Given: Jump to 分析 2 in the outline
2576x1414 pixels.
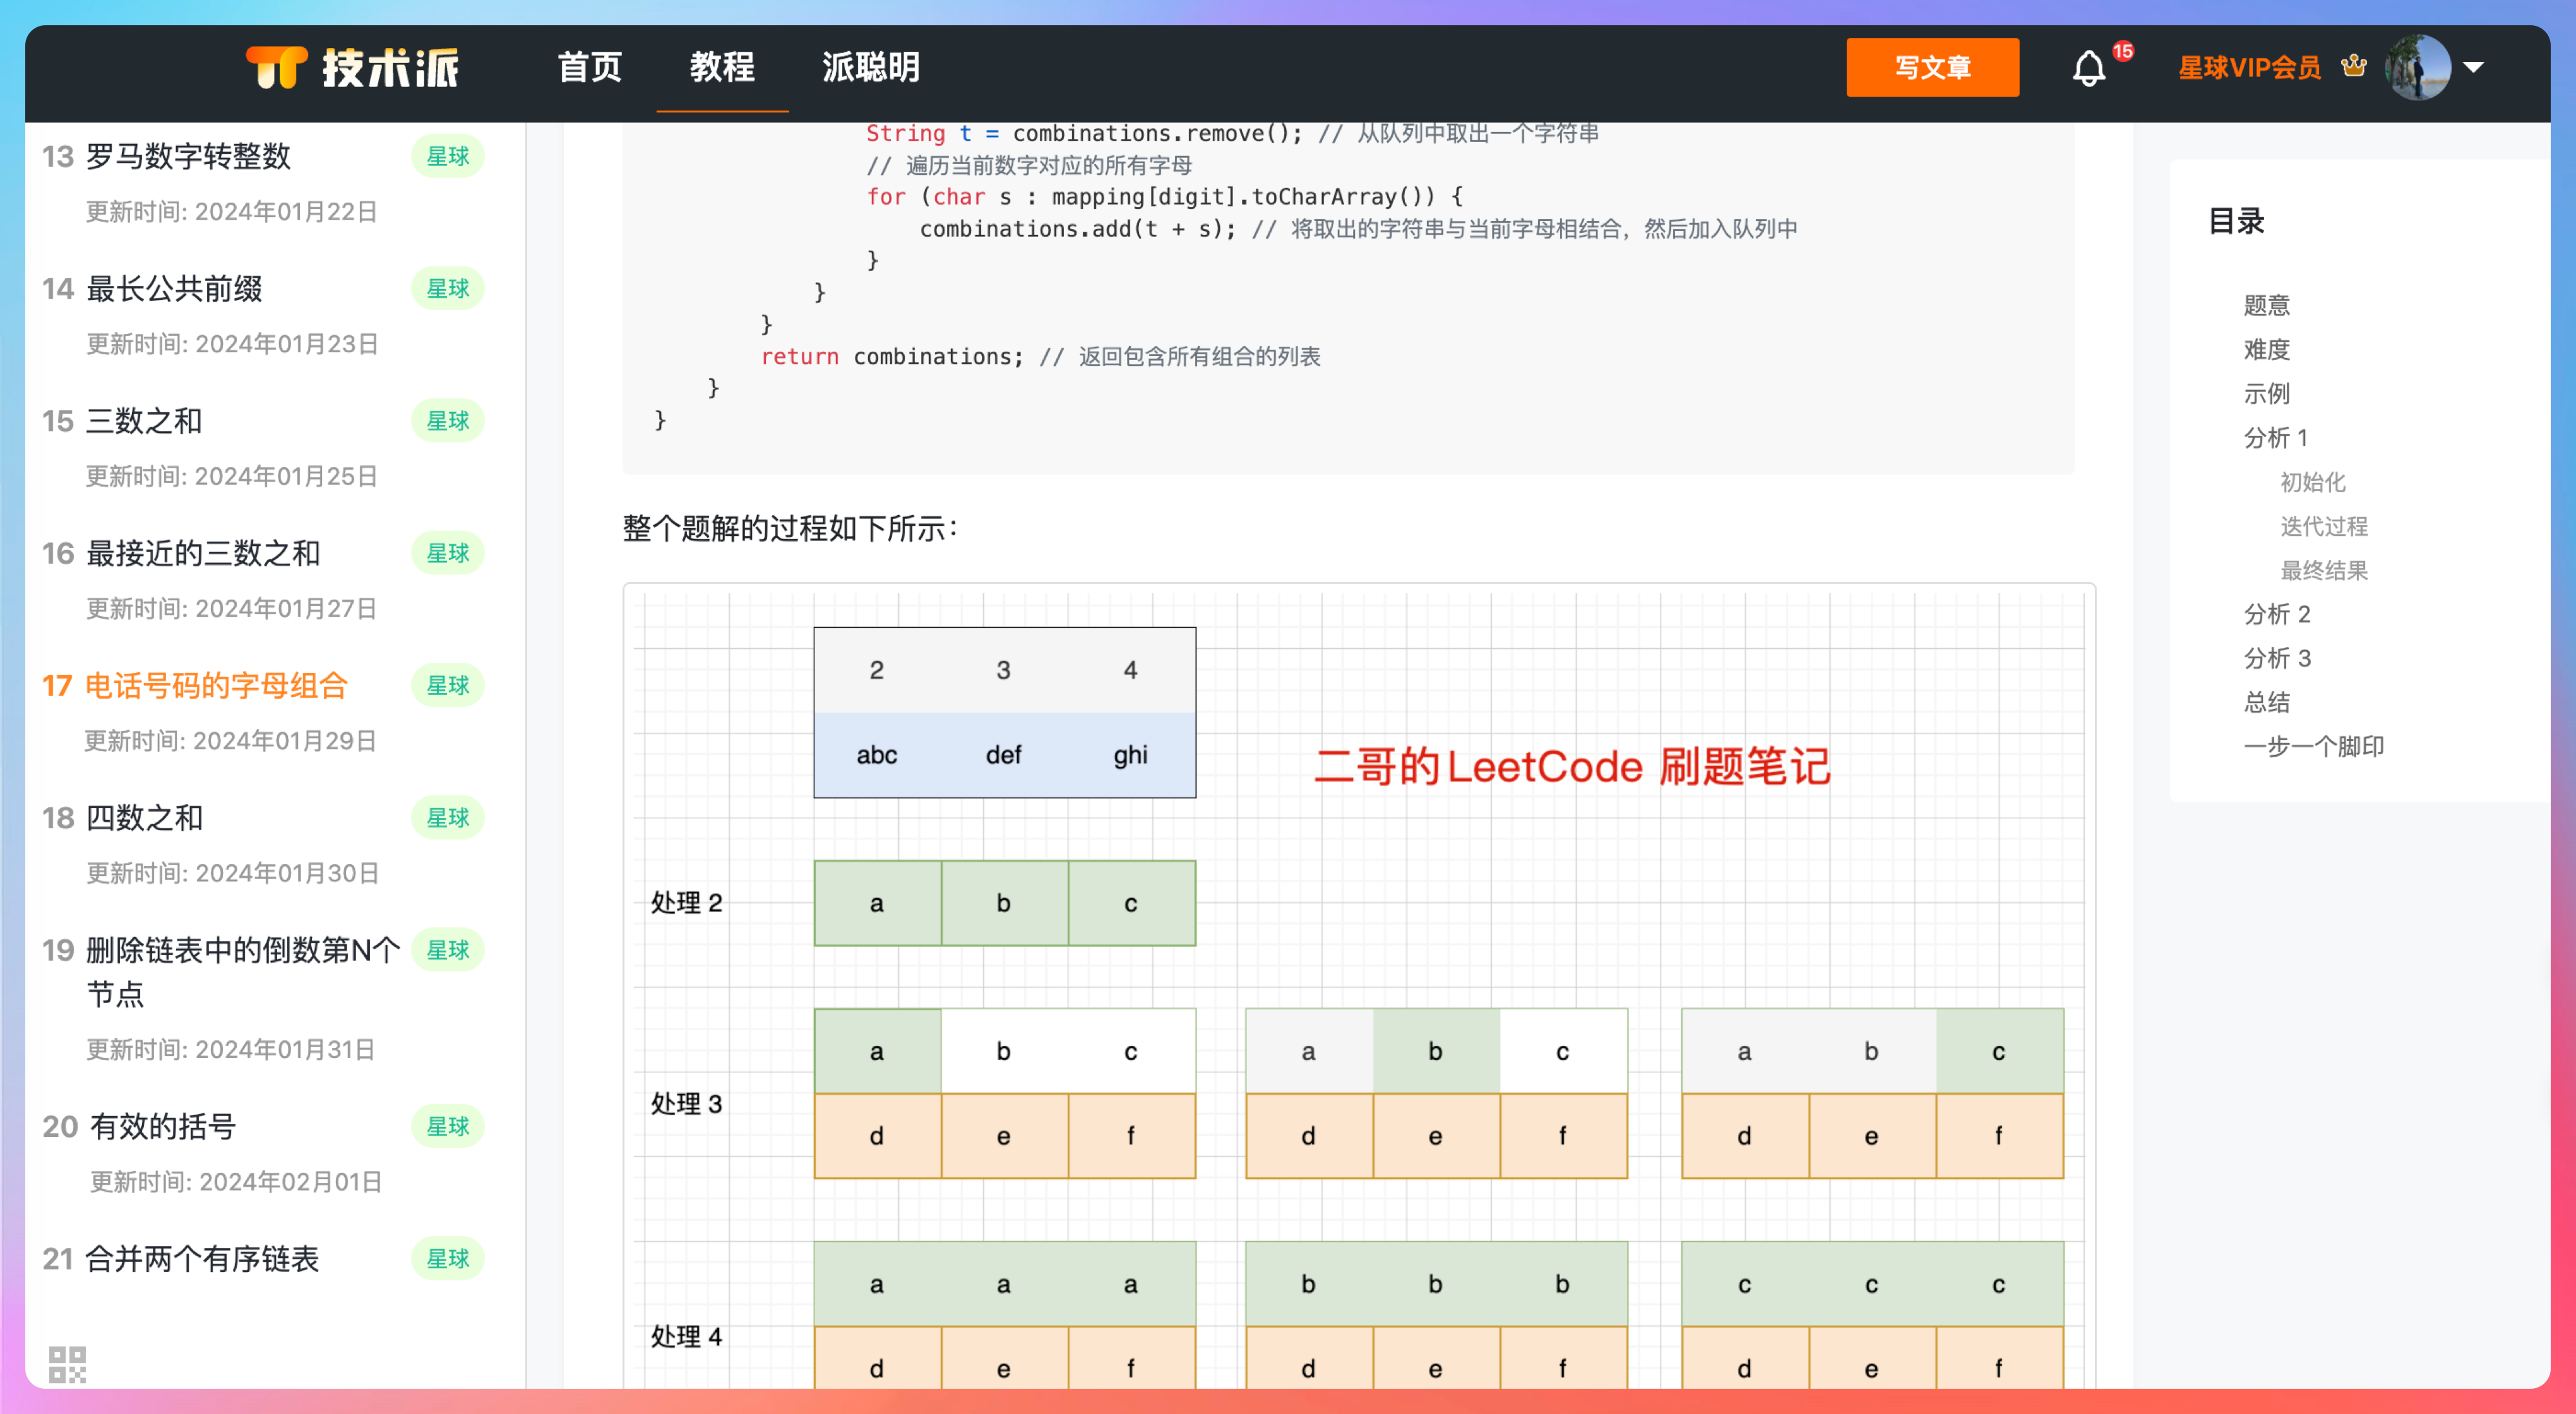Looking at the screenshot, I should coord(2276,614).
